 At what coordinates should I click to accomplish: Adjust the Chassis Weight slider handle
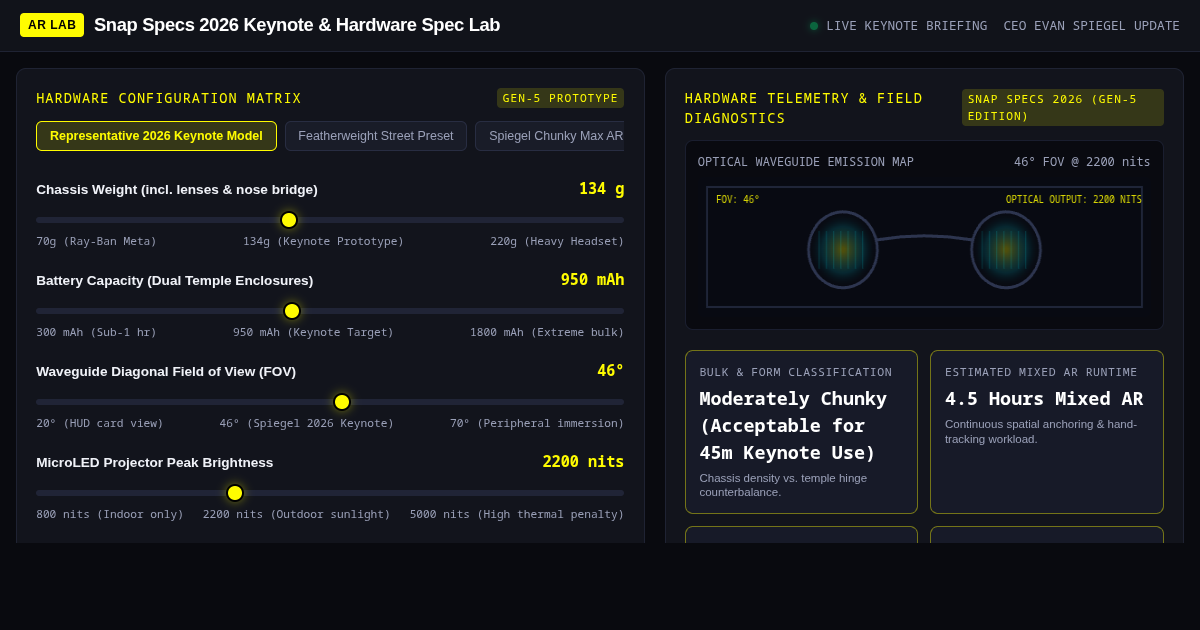click(x=289, y=220)
